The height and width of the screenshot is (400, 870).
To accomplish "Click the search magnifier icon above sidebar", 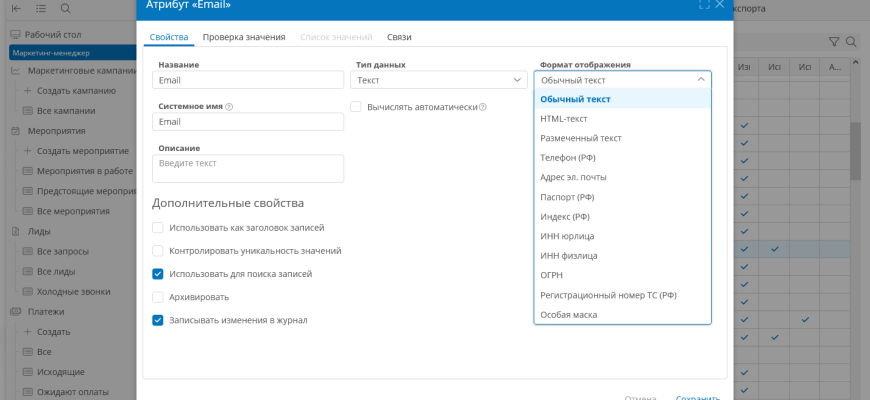I will [x=65, y=8].
